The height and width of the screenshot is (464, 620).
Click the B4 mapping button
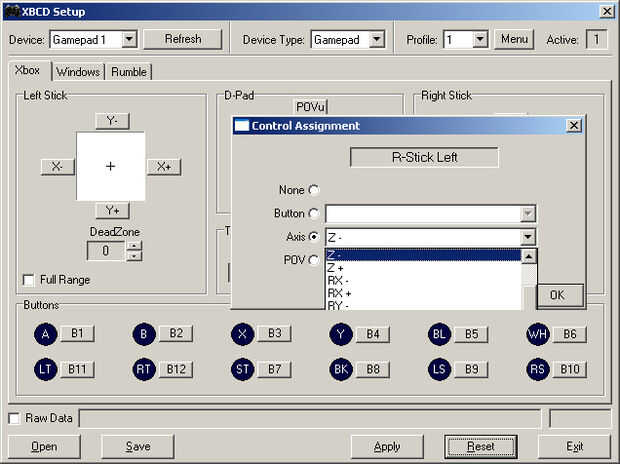tap(373, 333)
